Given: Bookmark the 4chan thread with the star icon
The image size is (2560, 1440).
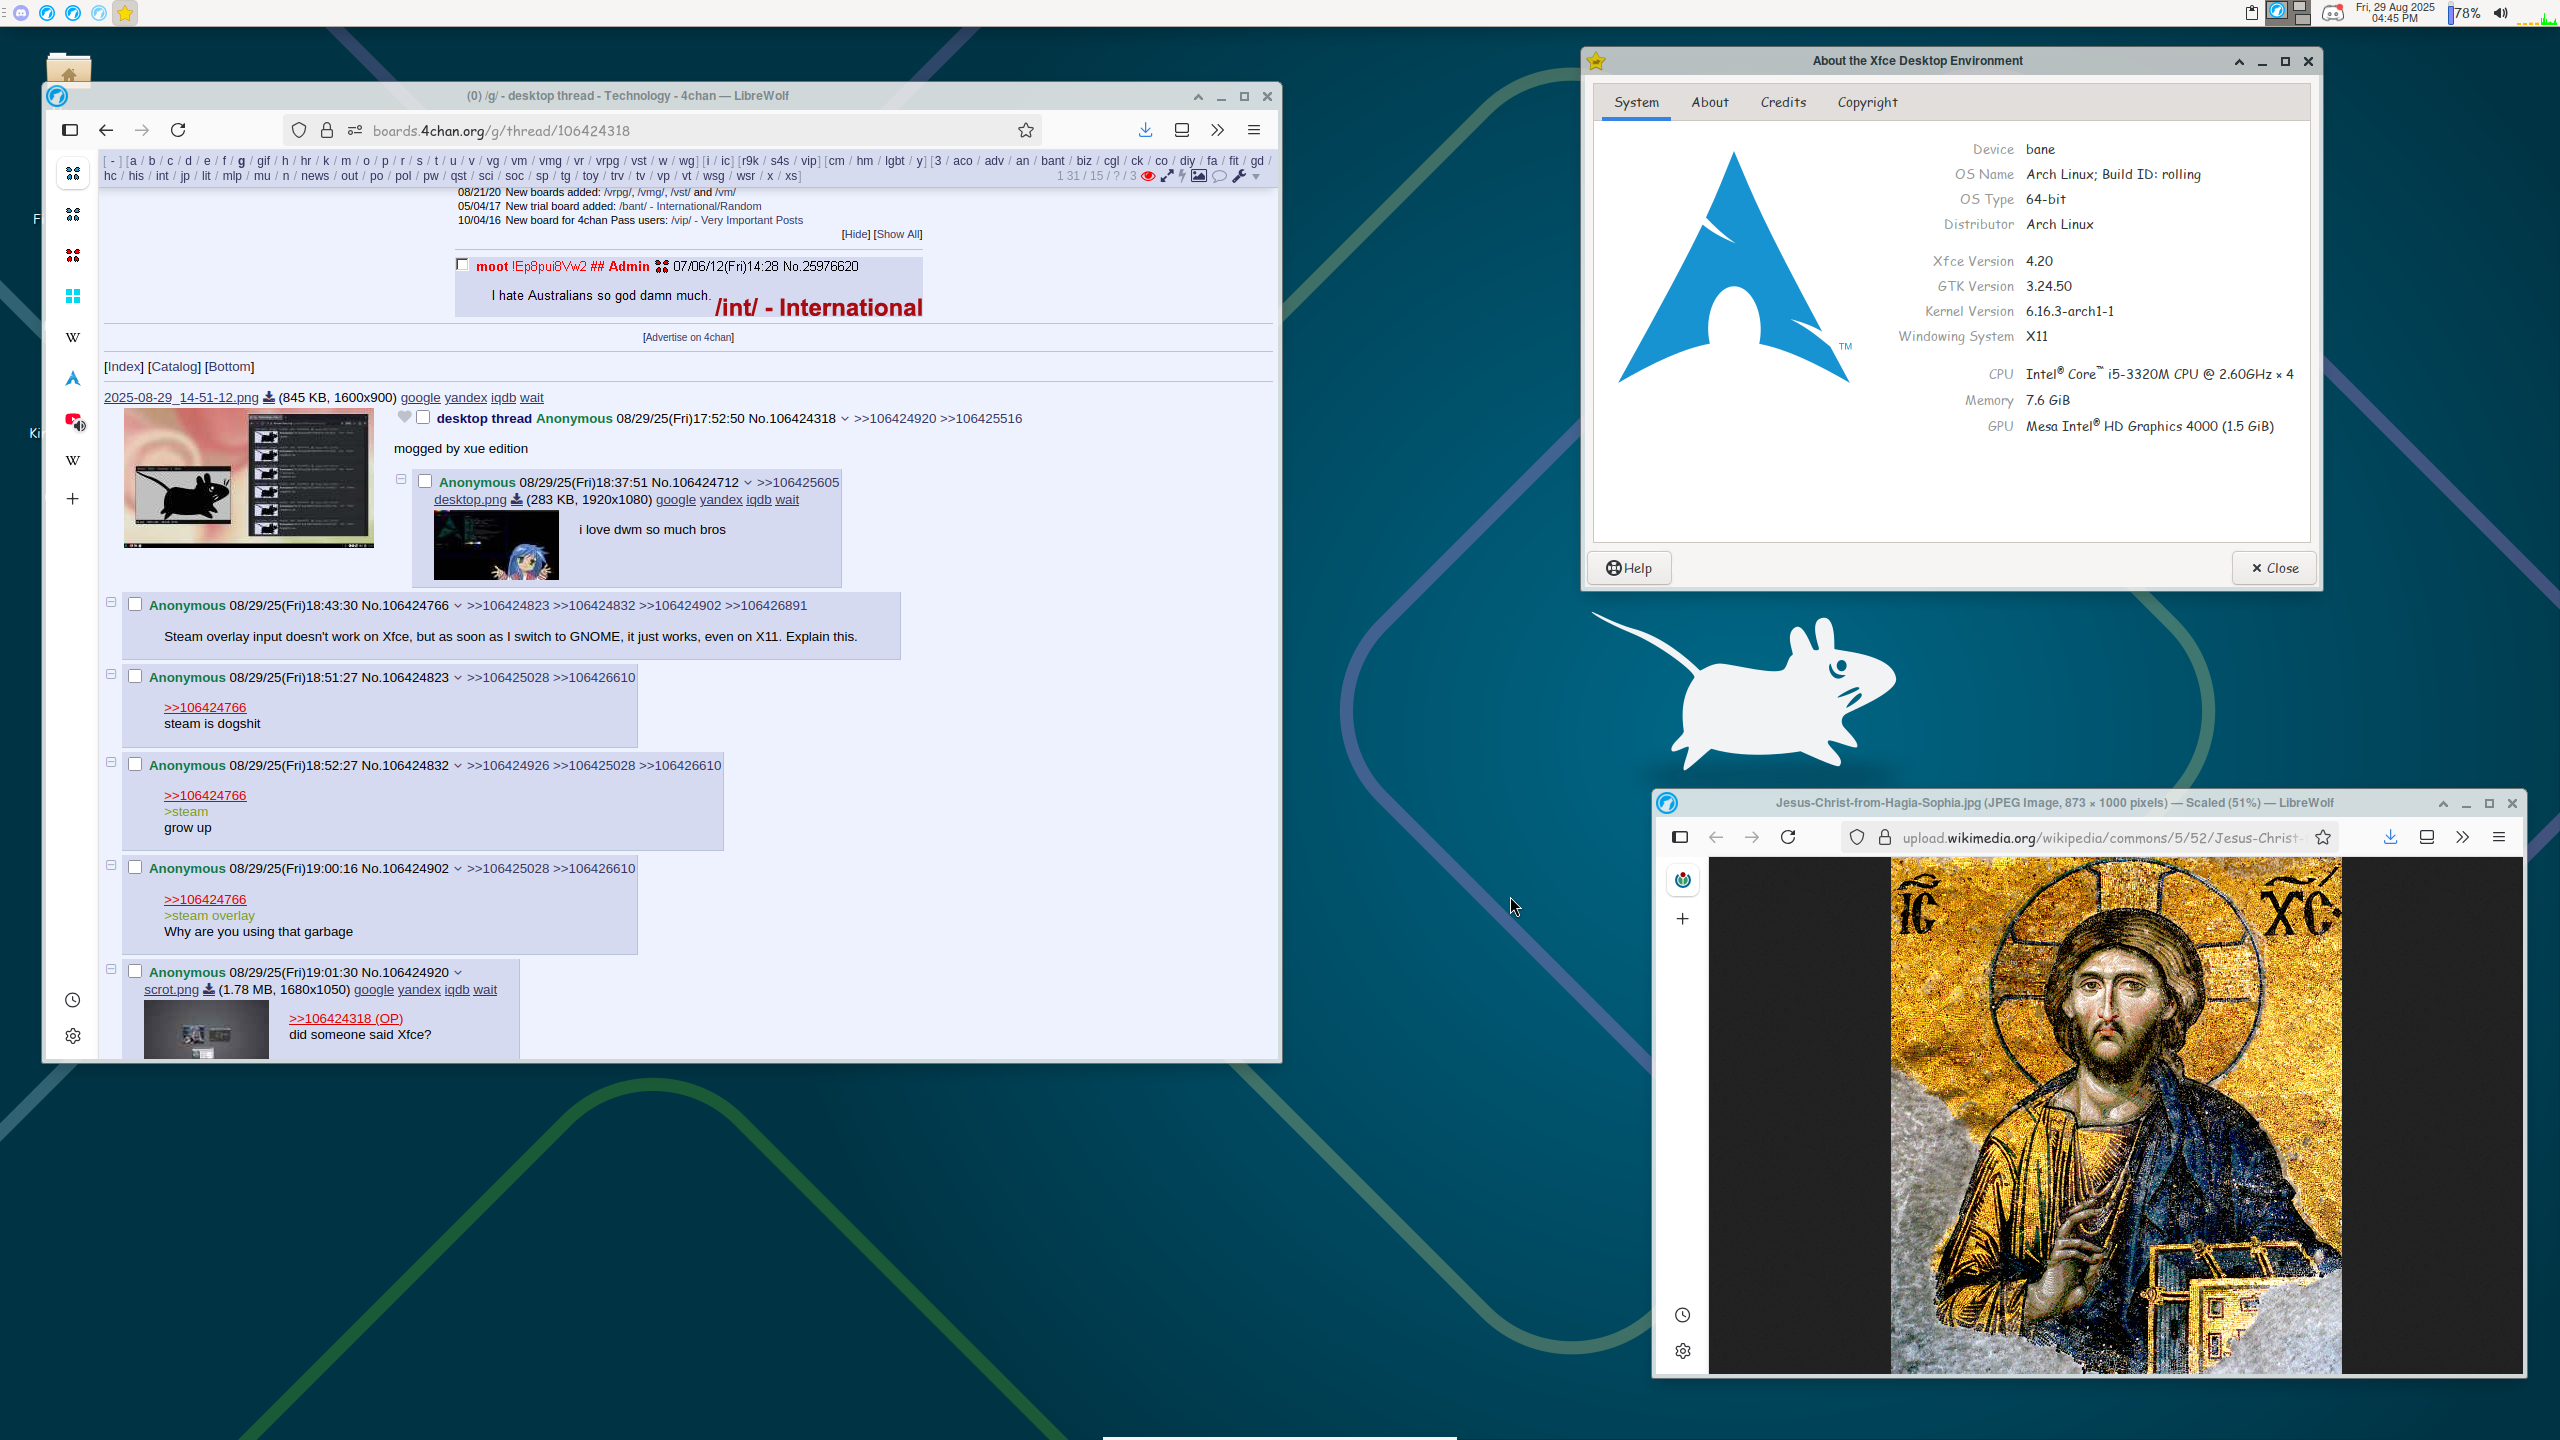Looking at the screenshot, I should click(x=1026, y=130).
